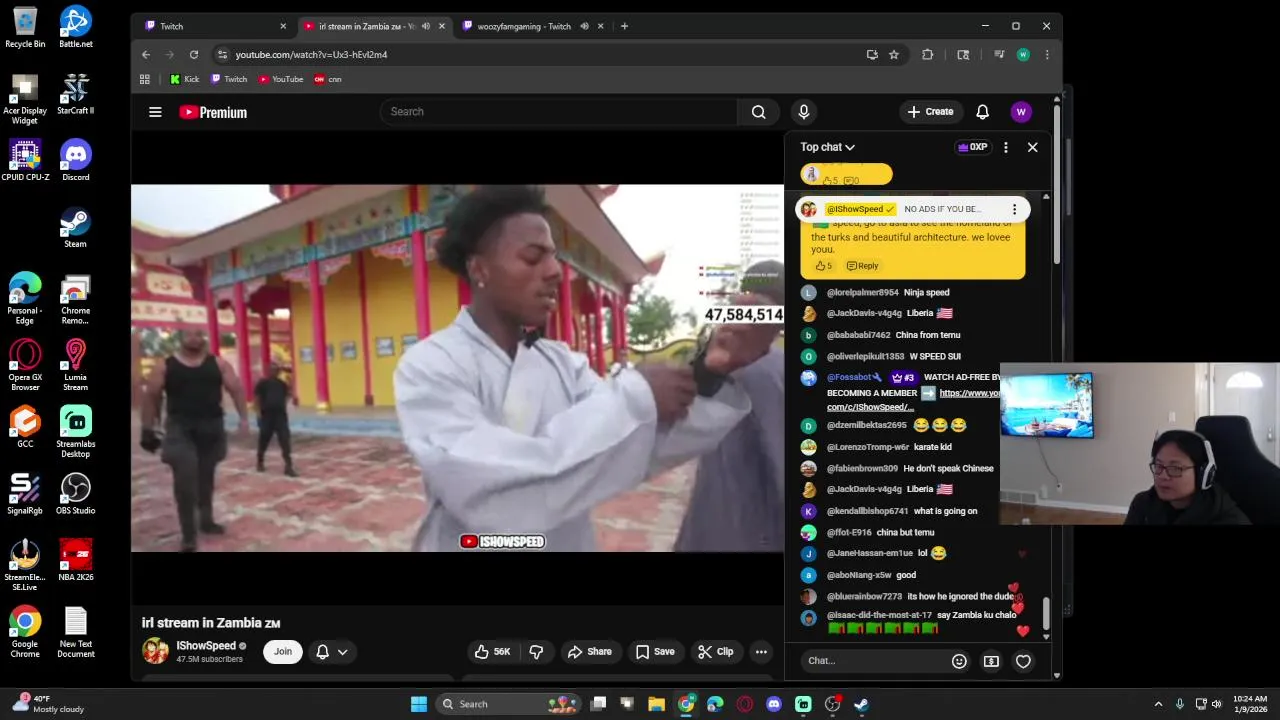Open the Twitch bookmark

[x=229, y=79]
